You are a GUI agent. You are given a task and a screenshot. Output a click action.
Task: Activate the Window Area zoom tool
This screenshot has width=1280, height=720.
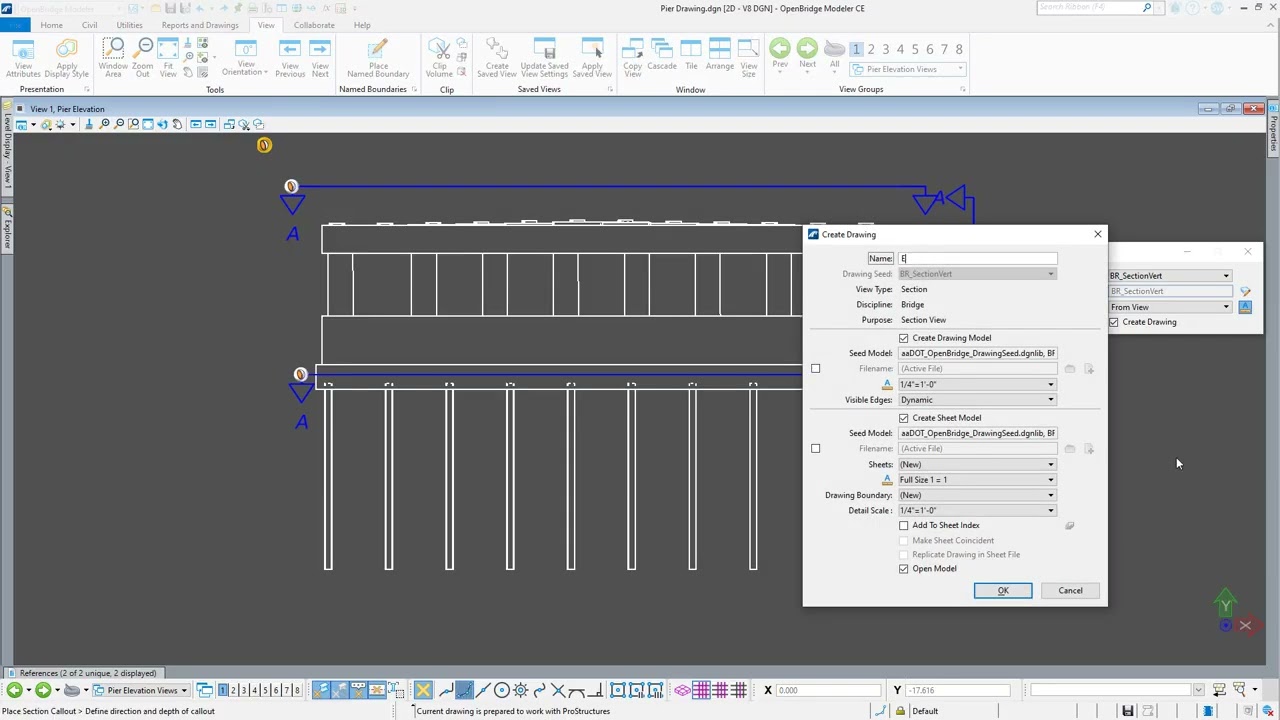[113, 58]
